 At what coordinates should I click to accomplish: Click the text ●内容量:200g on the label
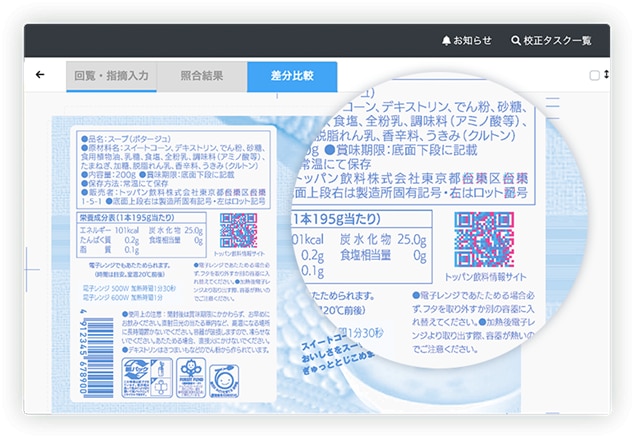coord(108,175)
